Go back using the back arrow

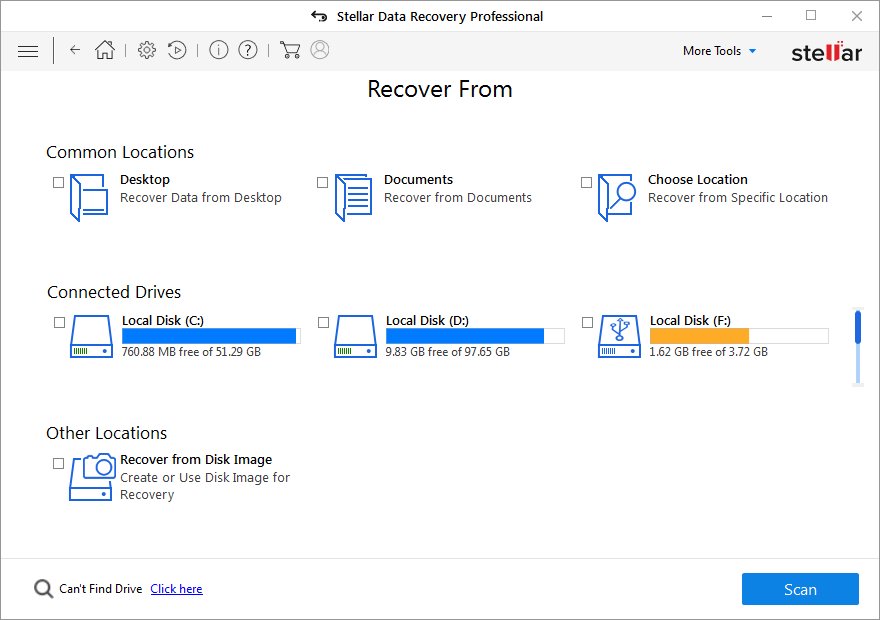75,50
